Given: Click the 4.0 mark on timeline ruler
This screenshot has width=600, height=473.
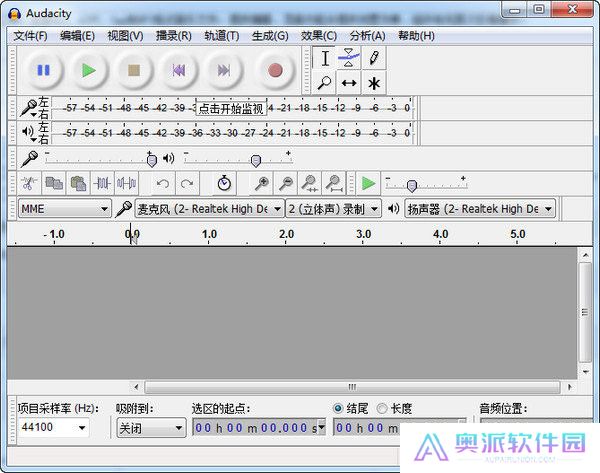Looking at the screenshot, I should click(x=440, y=234).
